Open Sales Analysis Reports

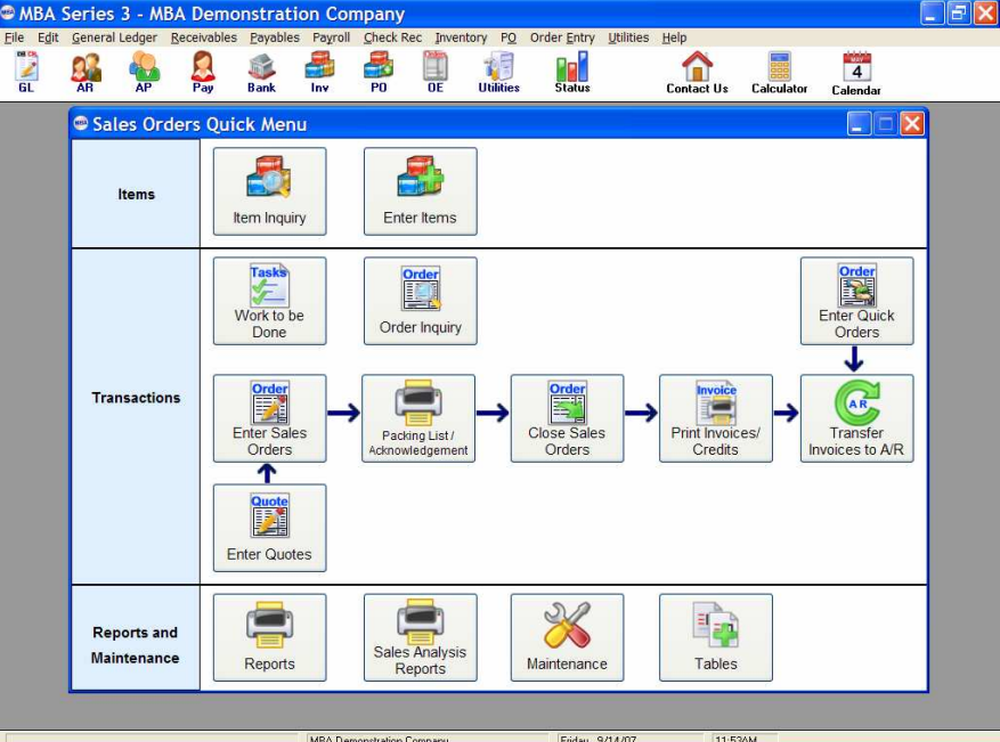[x=420, y=638]
